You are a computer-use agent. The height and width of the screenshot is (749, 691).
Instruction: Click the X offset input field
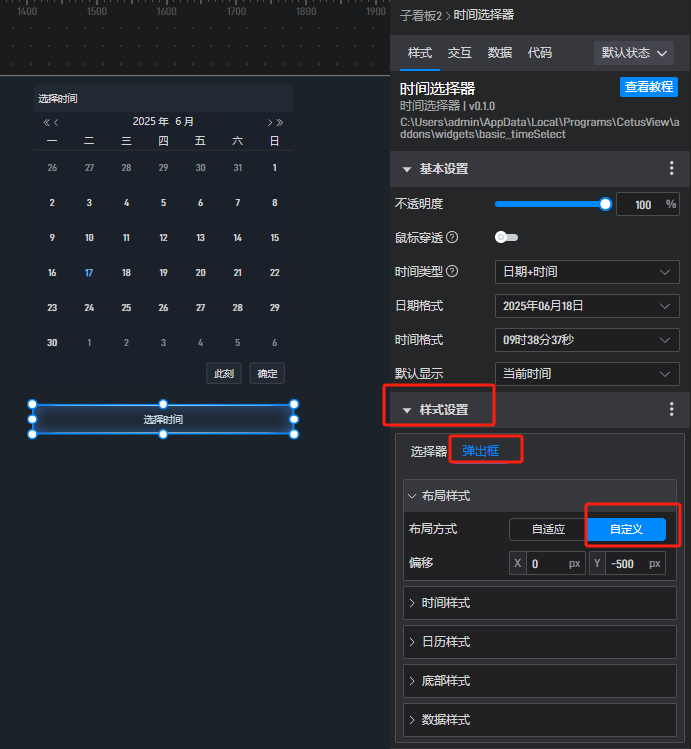[x=547, y=564]
